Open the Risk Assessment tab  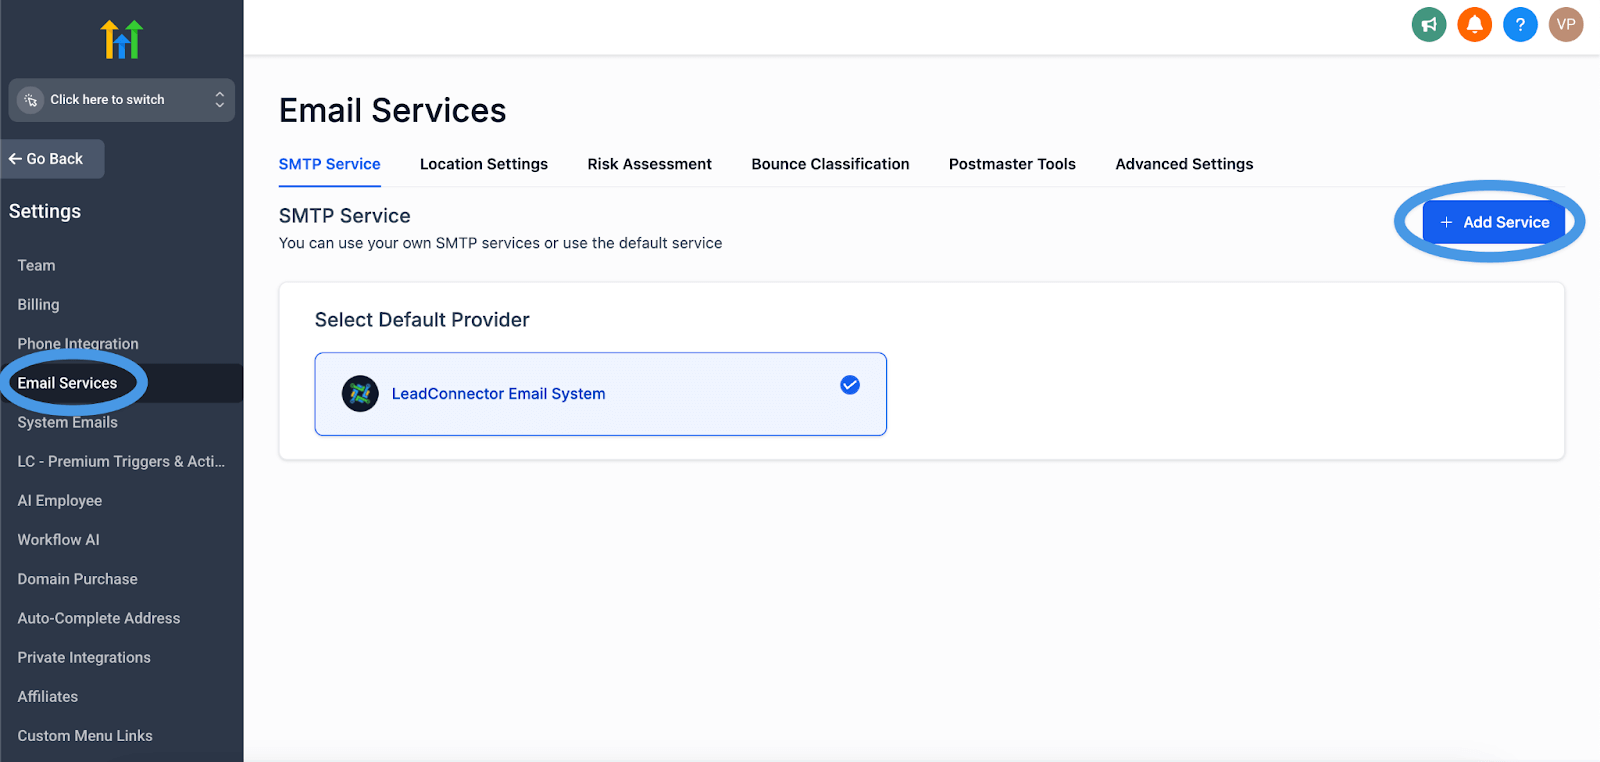[x=650, y=164]
